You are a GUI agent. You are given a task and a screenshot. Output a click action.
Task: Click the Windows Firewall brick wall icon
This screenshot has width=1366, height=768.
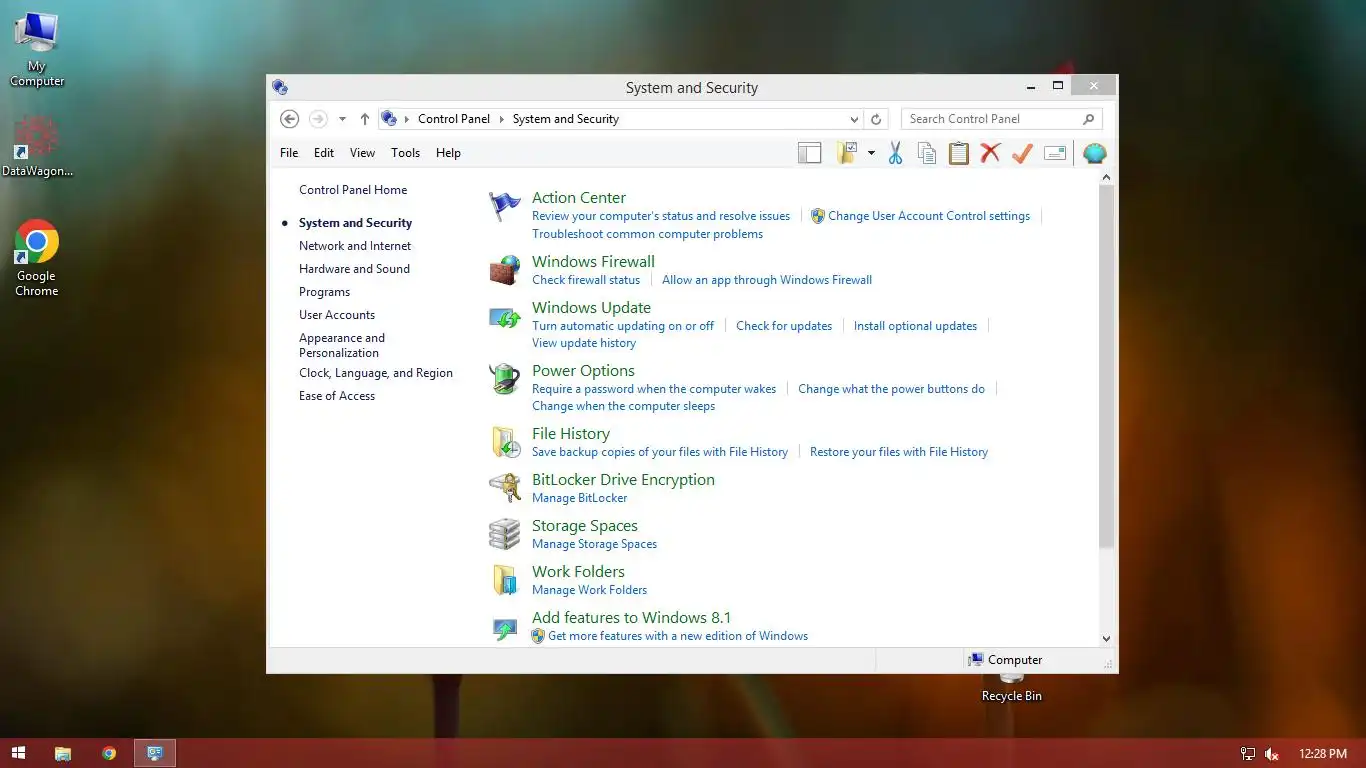[505, 270]
